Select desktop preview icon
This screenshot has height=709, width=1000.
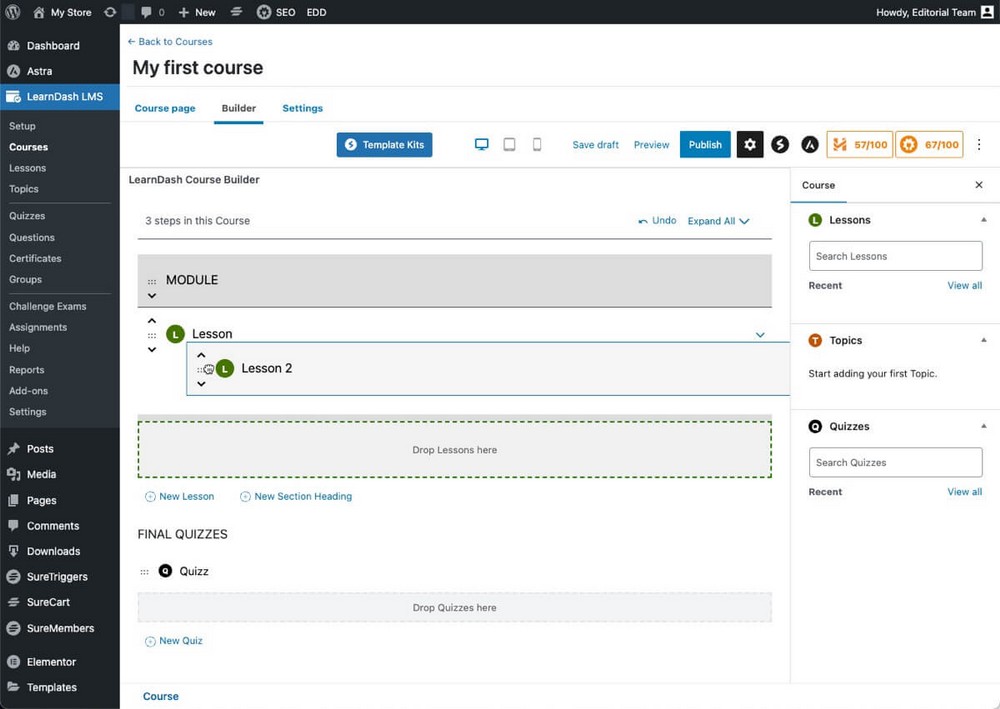tap(482, 145)
